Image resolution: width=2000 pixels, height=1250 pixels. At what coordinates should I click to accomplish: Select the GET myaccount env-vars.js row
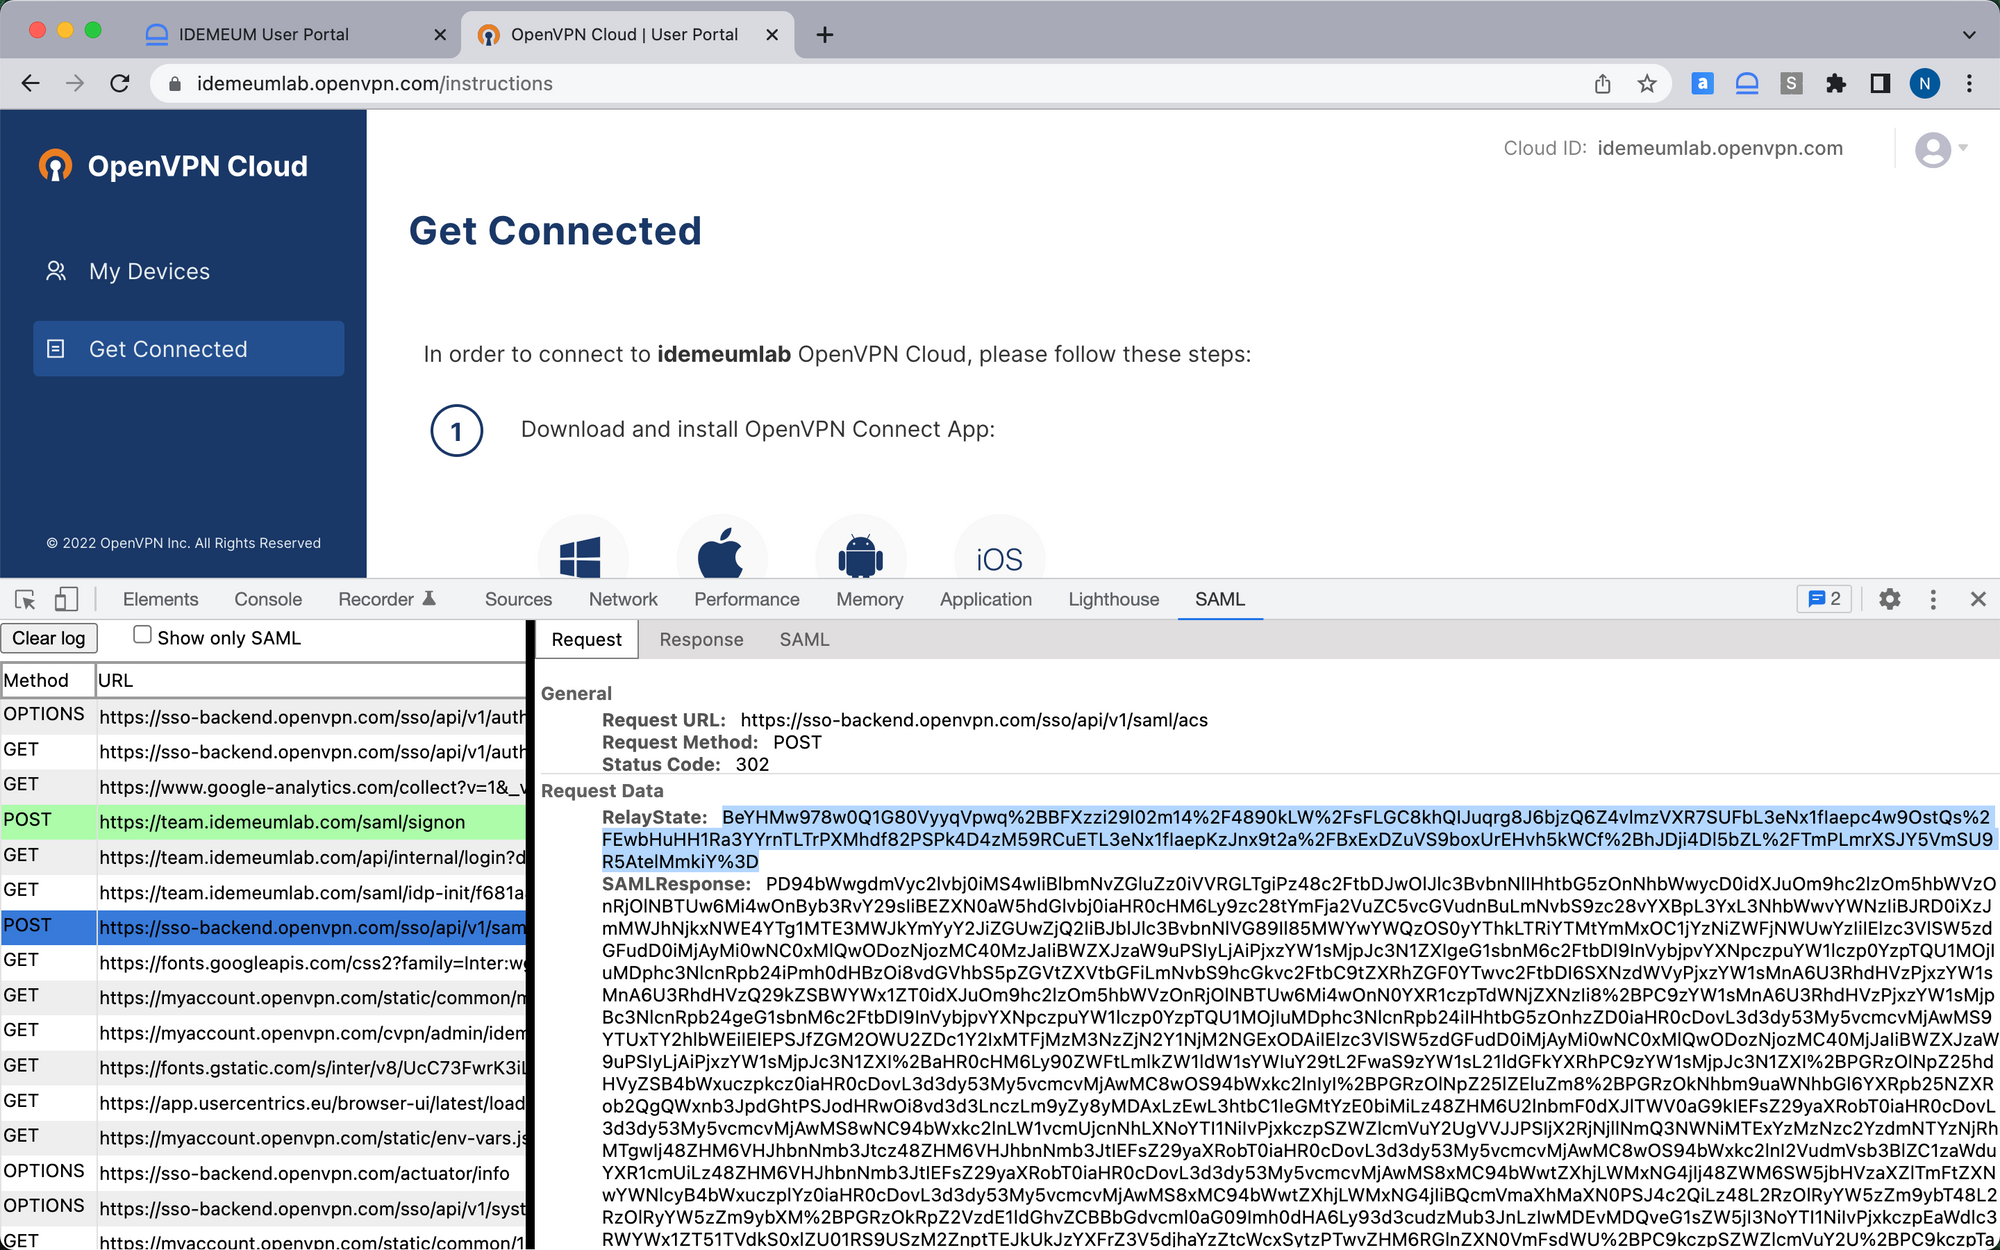coord(263,1137)
